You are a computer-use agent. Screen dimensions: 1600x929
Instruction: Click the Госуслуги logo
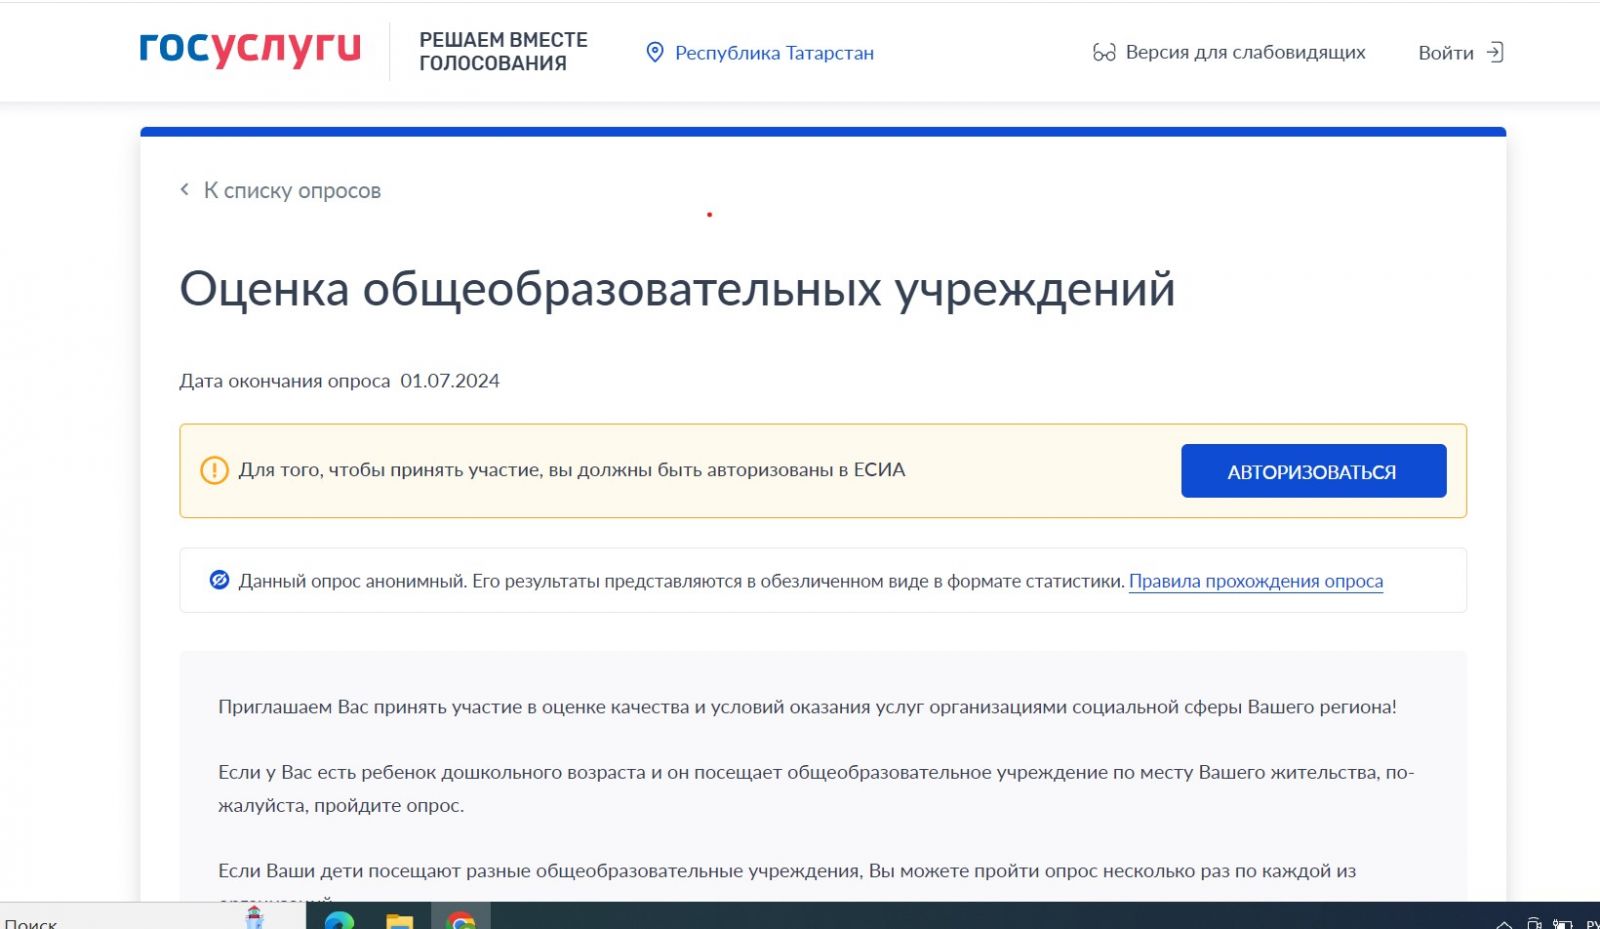point(249,49)
